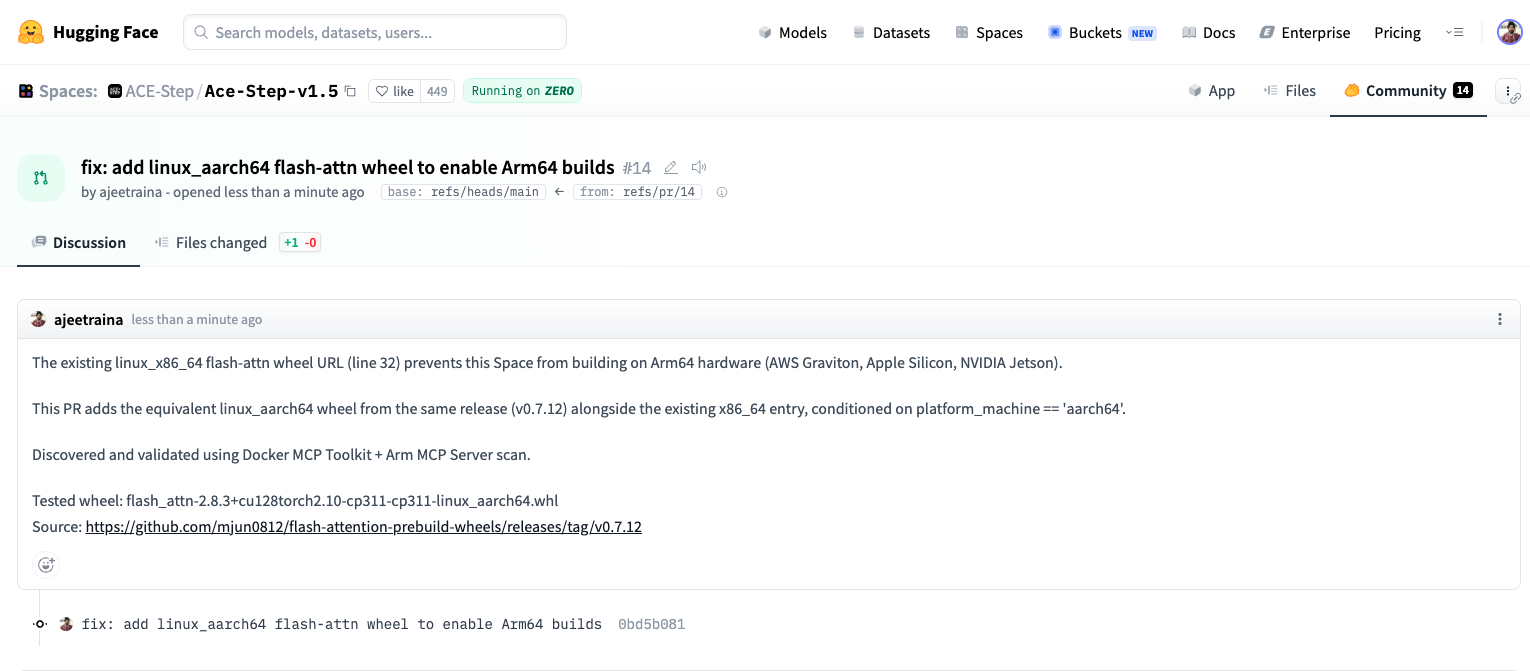Screen dimensions: 1530x671
Task: Switch to the Files changed tab
Action: tap(221, 242)
